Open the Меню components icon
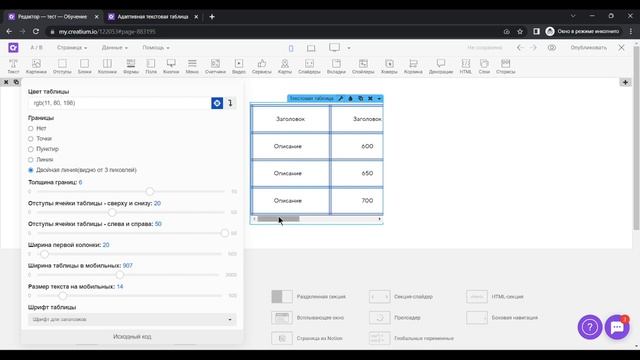 (x=192, y=66)
